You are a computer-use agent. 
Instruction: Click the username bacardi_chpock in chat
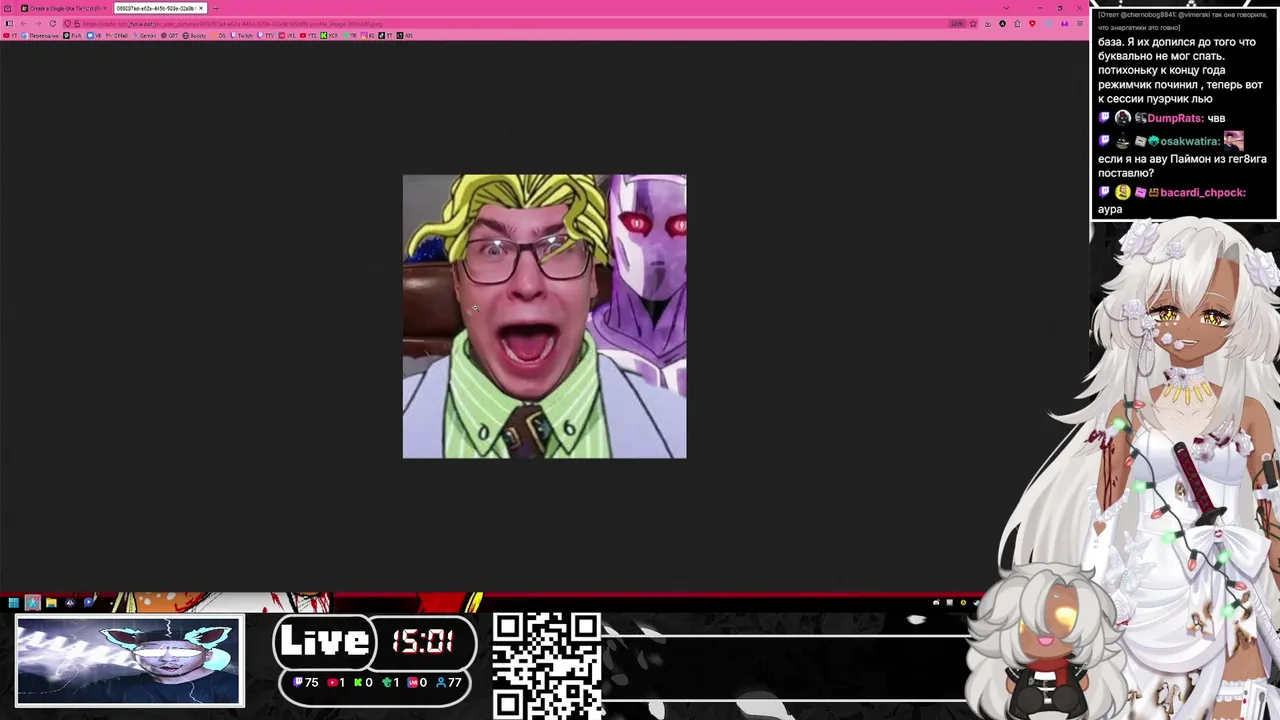tap(1203, 192)
